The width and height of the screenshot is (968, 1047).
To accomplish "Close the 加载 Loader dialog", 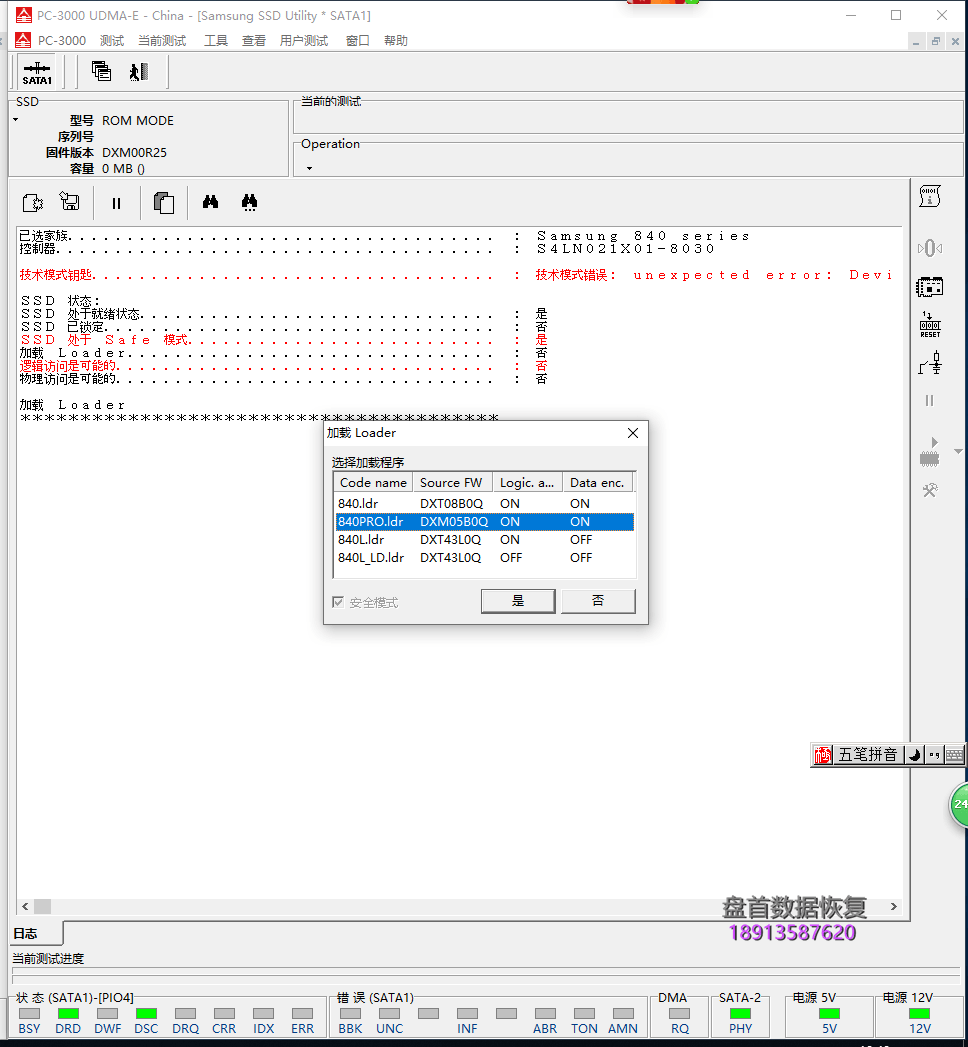I will pos(633,433).
